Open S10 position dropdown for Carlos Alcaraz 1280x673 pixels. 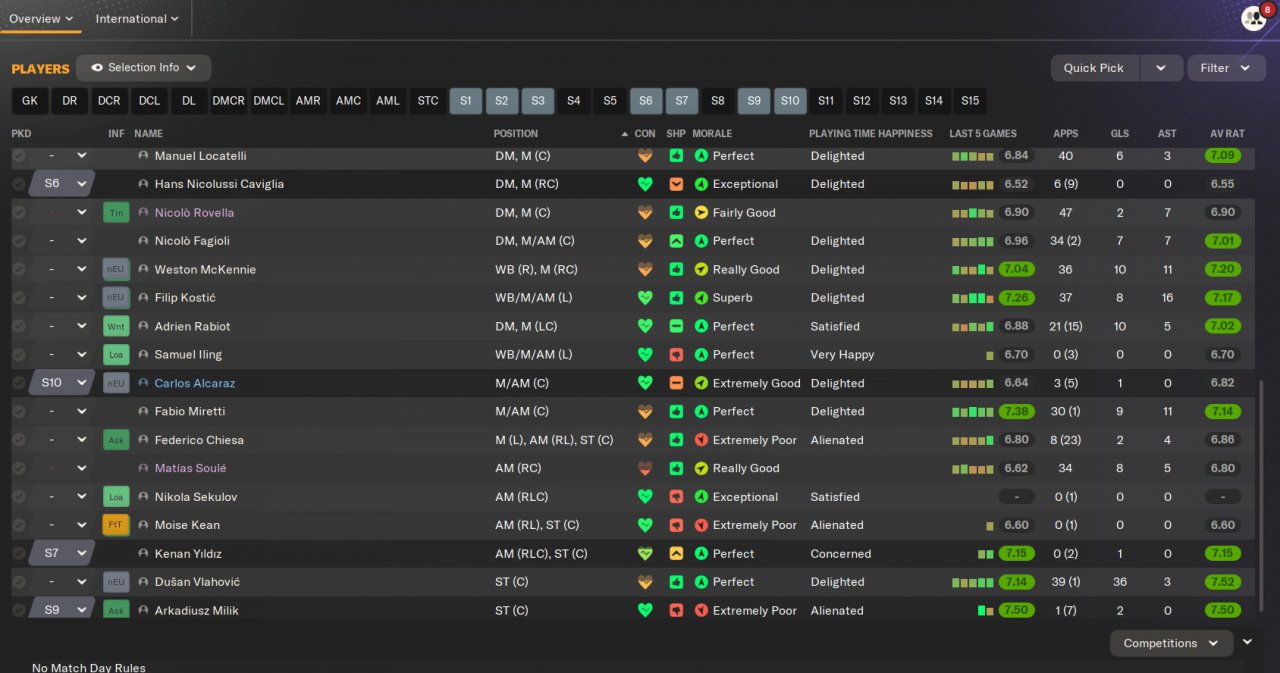click(x=62, y=383)
